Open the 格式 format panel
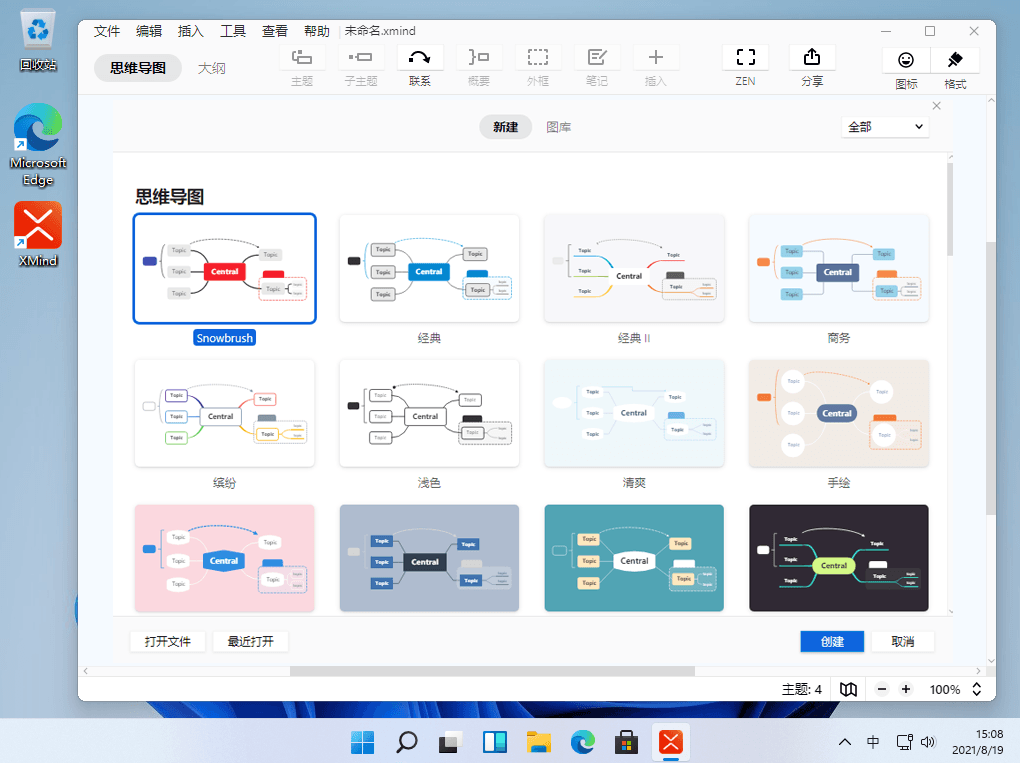This screenshot has height=763, width=1020. click(x=955, y=60)
